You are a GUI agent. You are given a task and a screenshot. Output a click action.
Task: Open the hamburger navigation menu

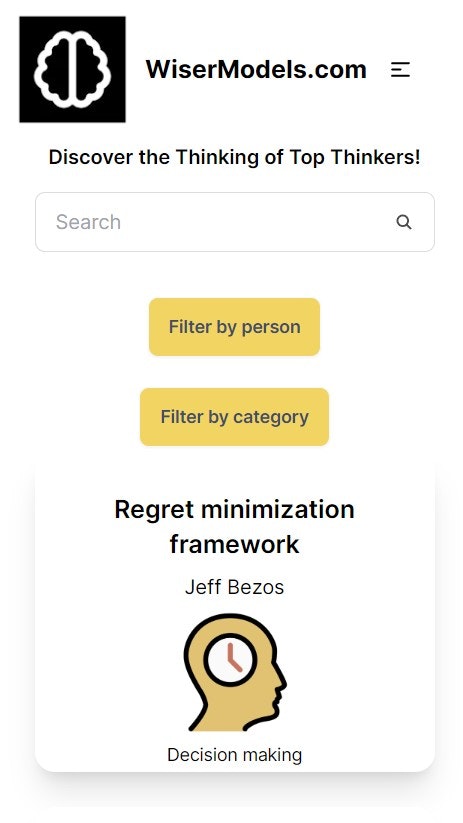(x=400, y=70)
